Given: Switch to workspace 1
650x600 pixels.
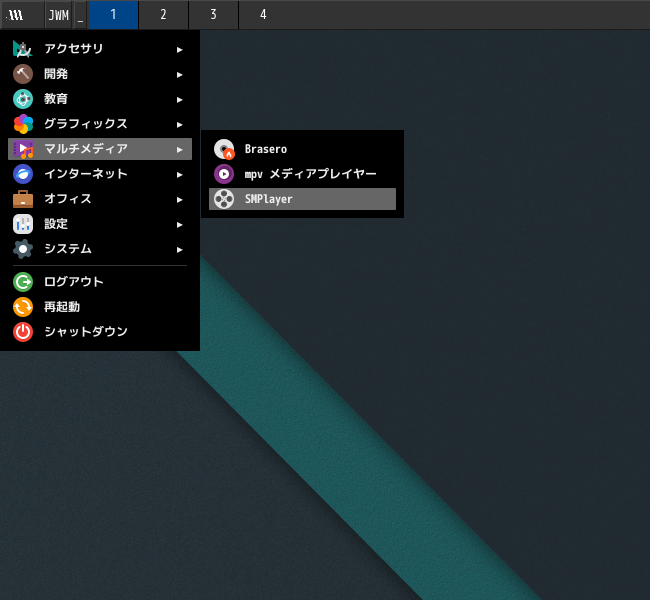Looking at the screenshot, I should click(113, 15).
